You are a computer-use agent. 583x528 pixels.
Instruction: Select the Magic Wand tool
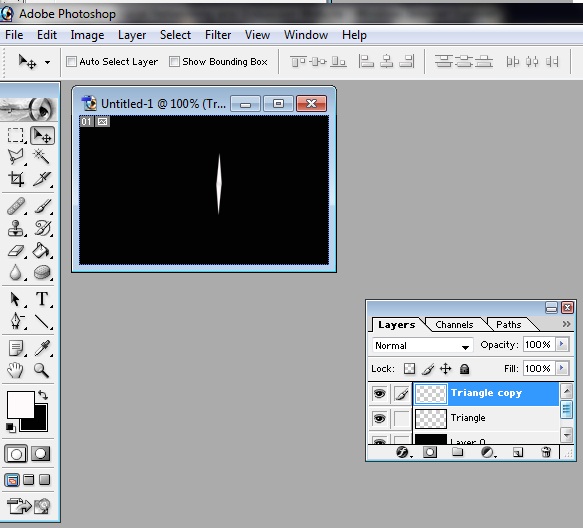point(41,157)
